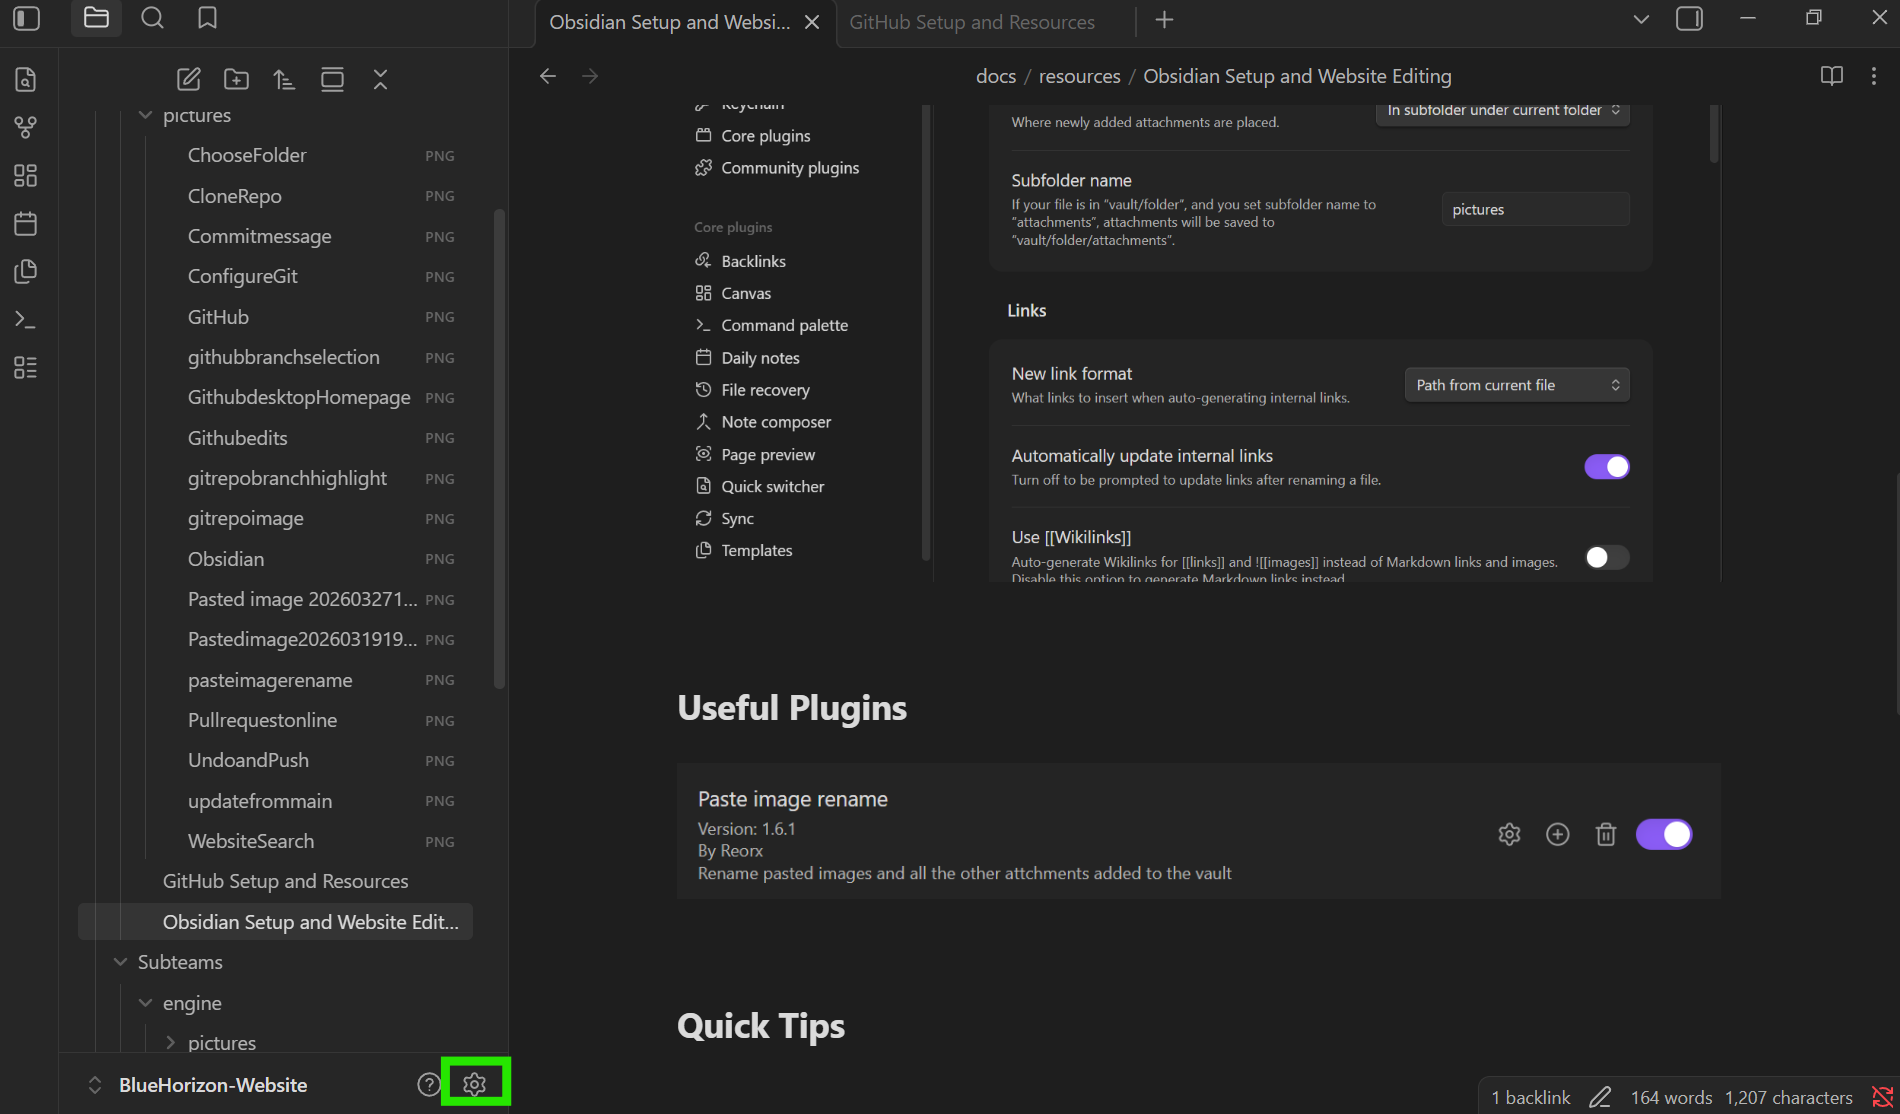This screenshot has width=1900, height=1114.
Task: Open the search pane magnifier icon
Action: (x=152, y=18)
